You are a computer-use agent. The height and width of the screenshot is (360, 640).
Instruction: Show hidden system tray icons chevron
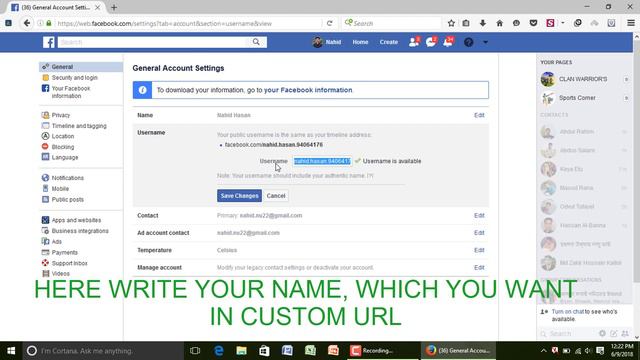point(544,351)
